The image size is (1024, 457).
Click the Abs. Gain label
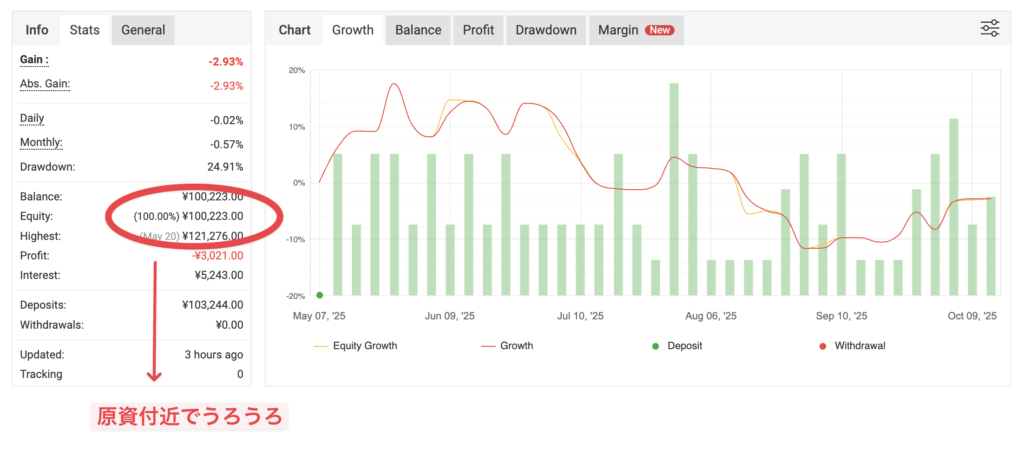(44, 84)
